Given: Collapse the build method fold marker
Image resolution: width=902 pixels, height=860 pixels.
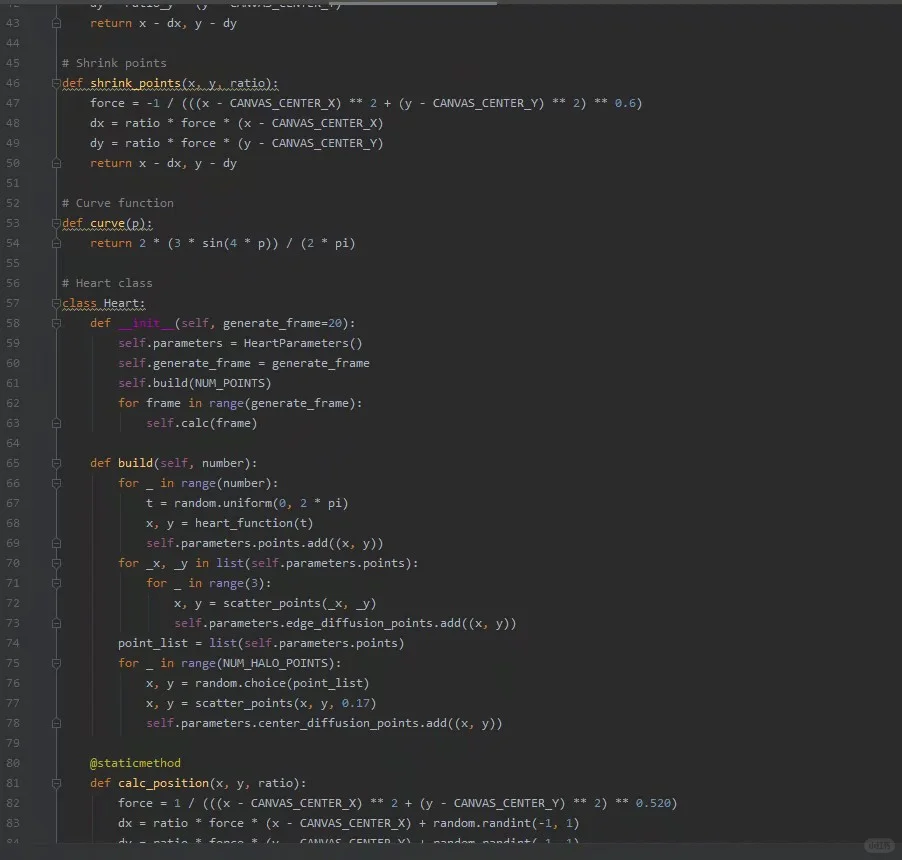Looking at the screenshot, I should click(56, 463).
